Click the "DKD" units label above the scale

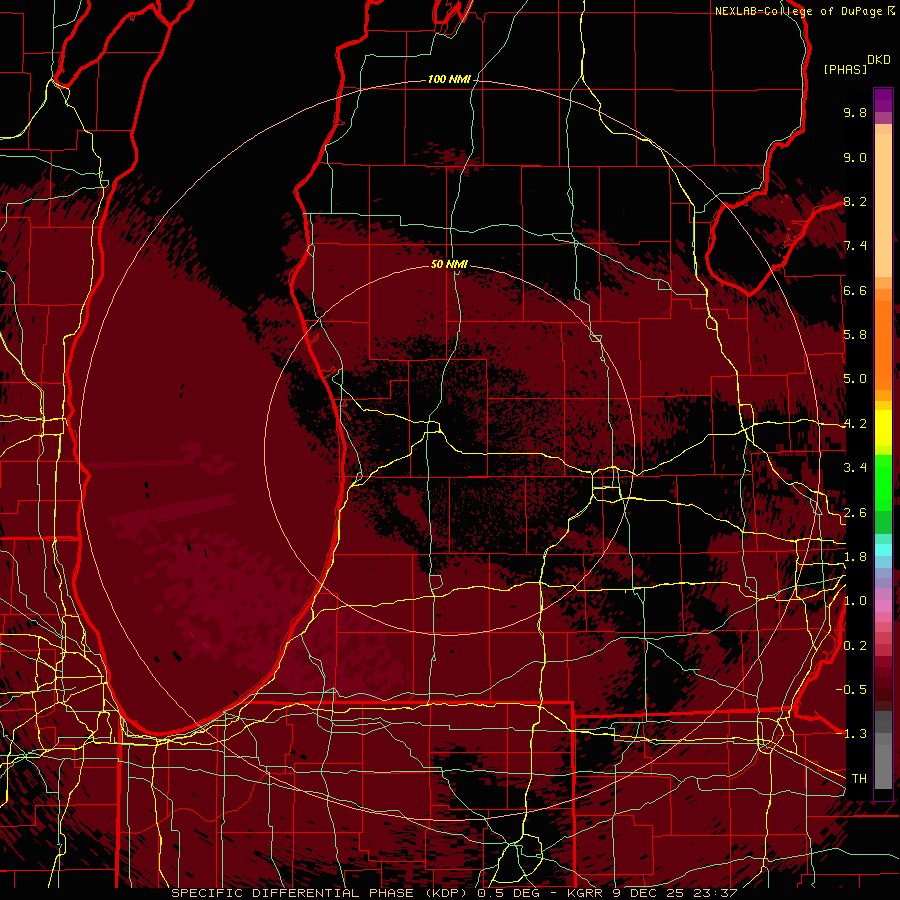(x=879, y=60)
